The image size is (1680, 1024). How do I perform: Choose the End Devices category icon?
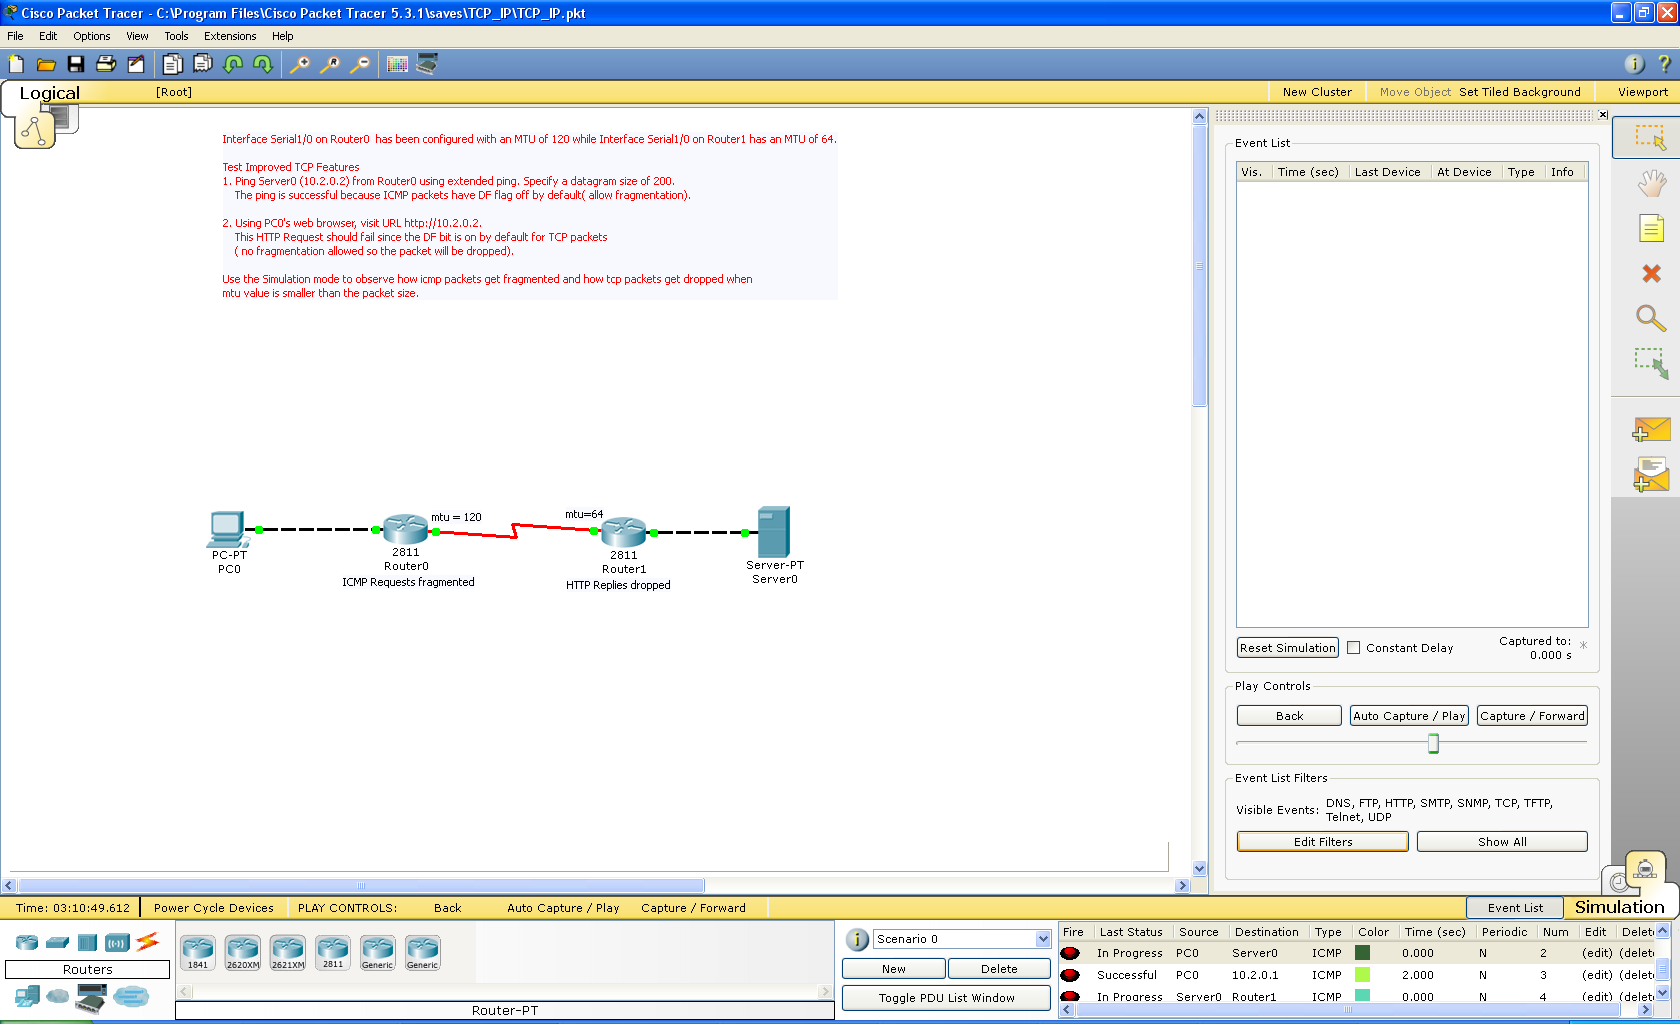pos(28,996)
